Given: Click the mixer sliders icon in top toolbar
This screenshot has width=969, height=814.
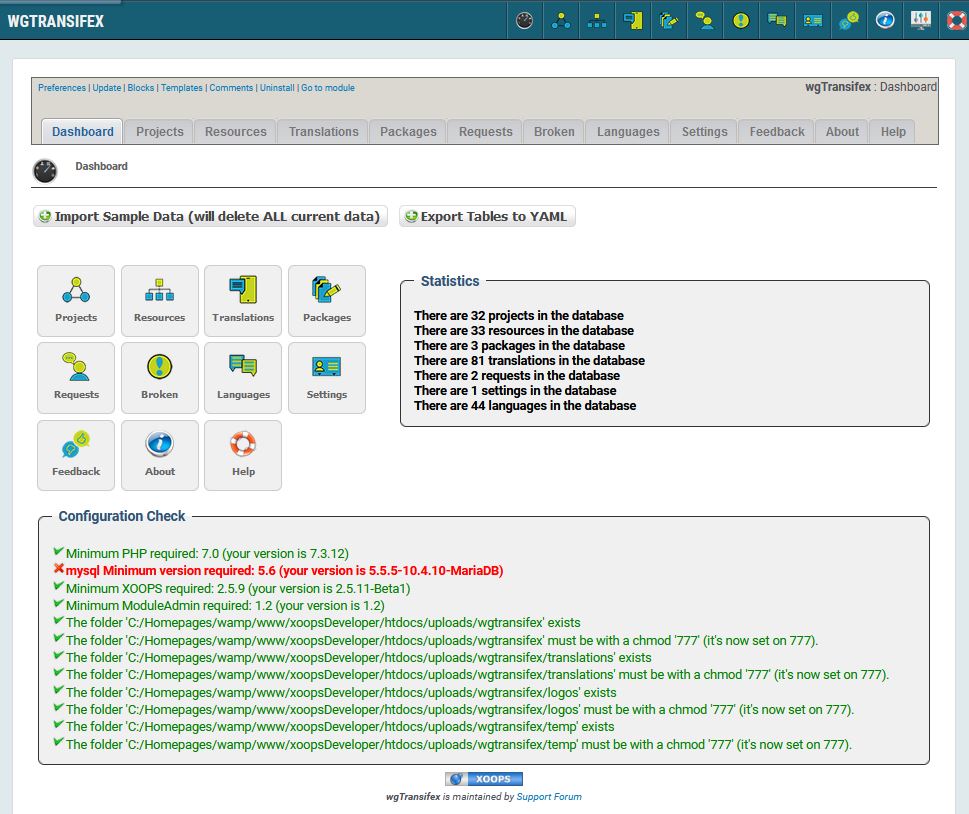Looking at the screenshot, I should tap(920, 20).
